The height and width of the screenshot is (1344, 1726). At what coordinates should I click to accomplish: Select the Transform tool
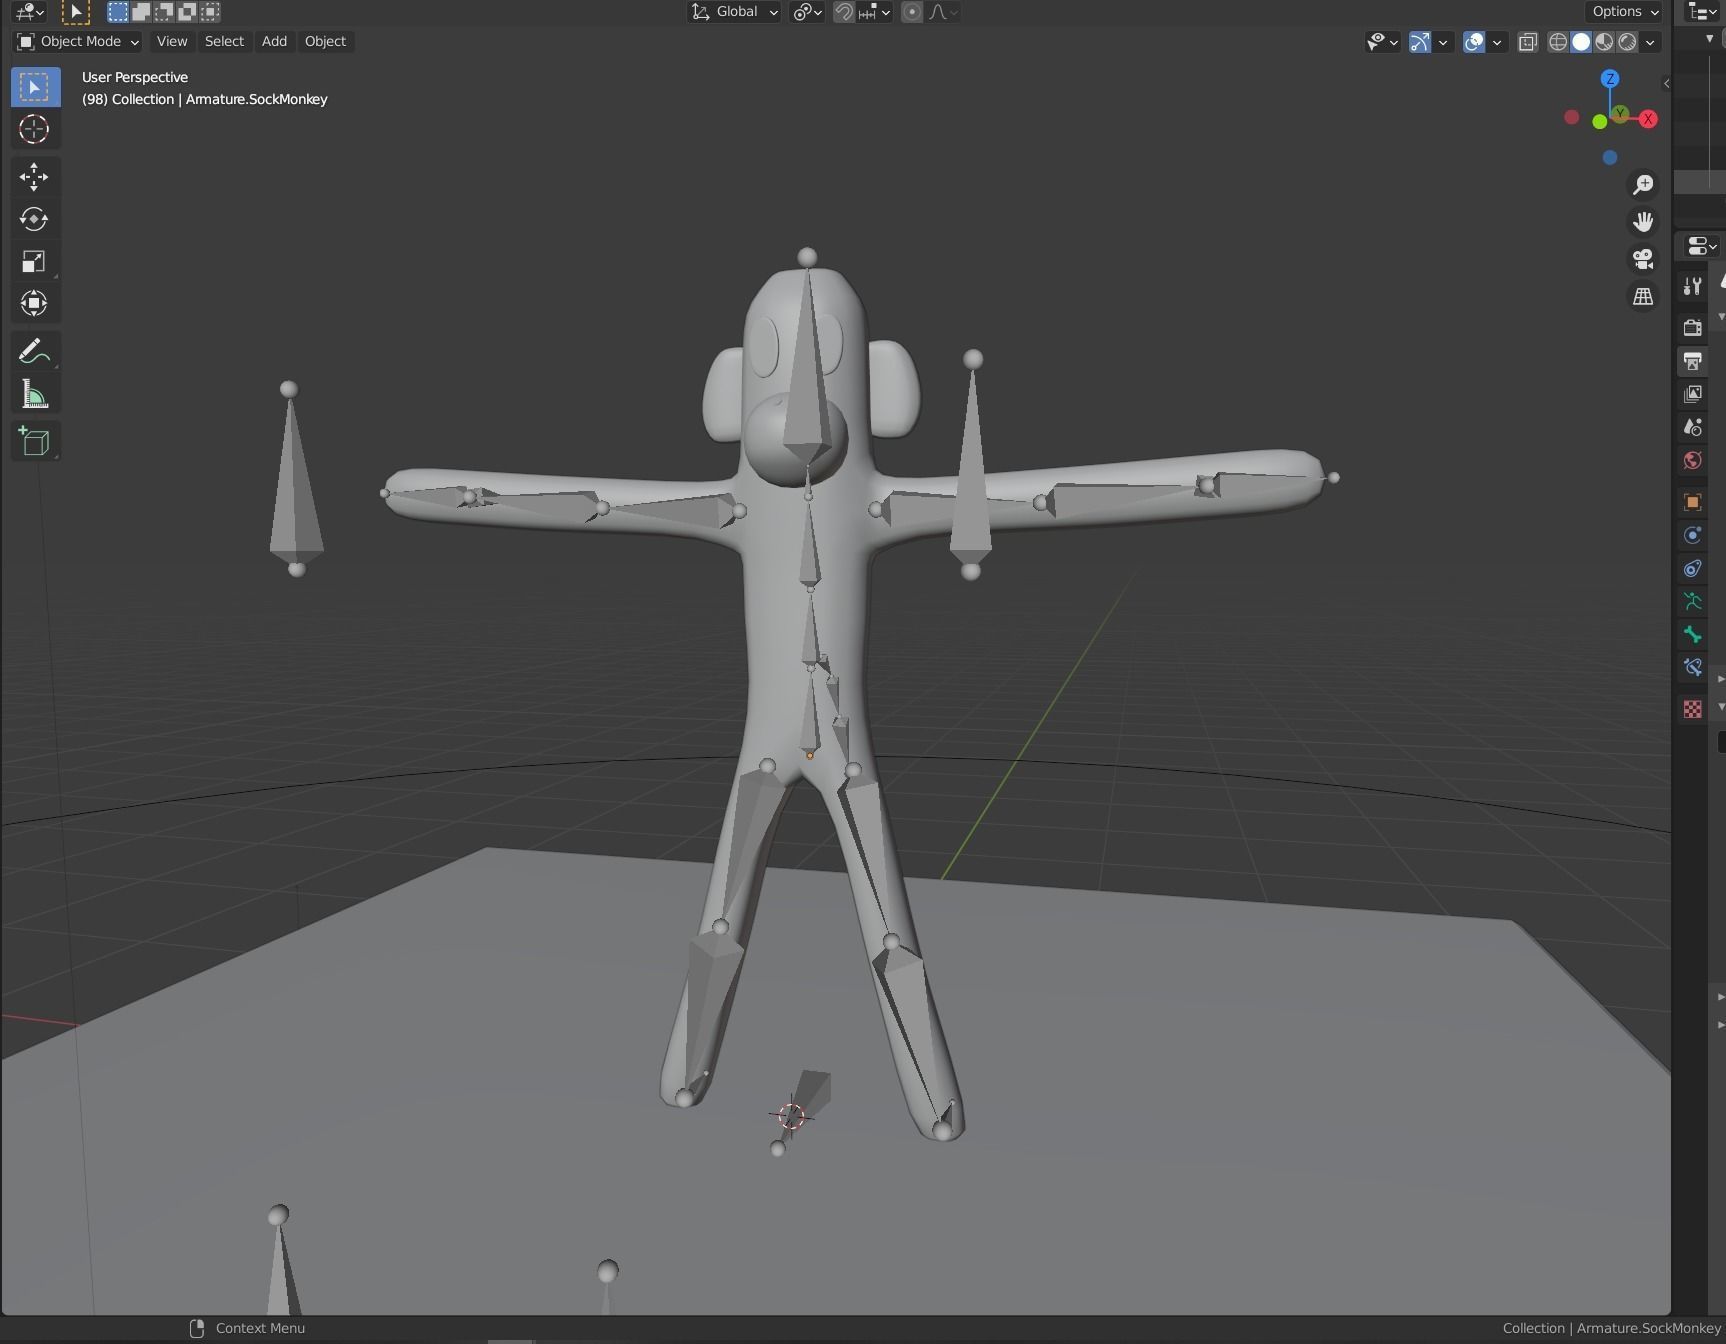[34, 303]
